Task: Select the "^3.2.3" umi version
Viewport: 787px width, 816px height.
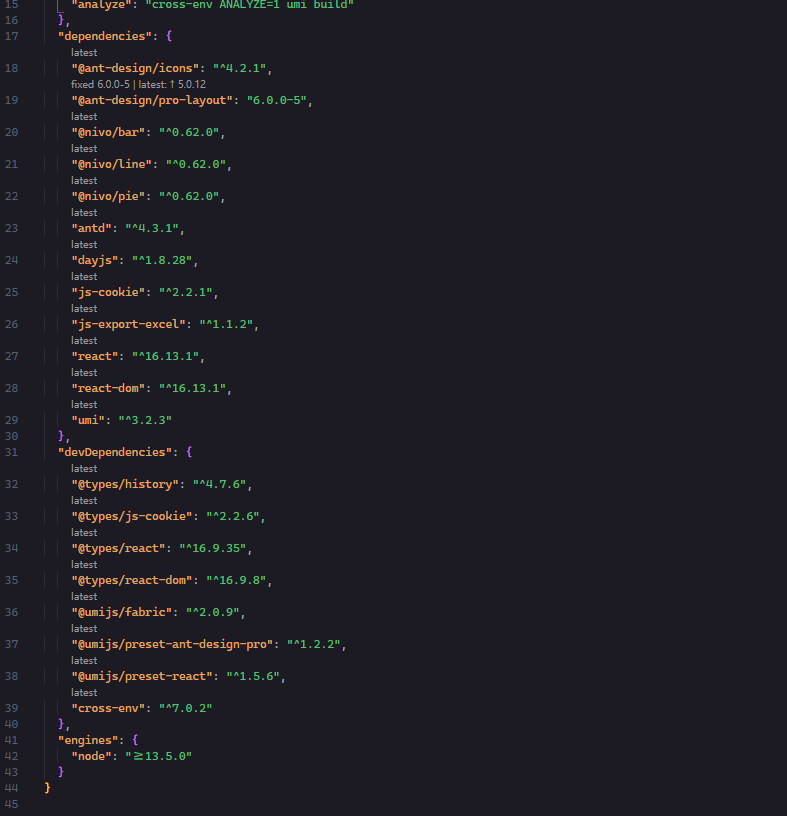Action: tap(145, 420)
